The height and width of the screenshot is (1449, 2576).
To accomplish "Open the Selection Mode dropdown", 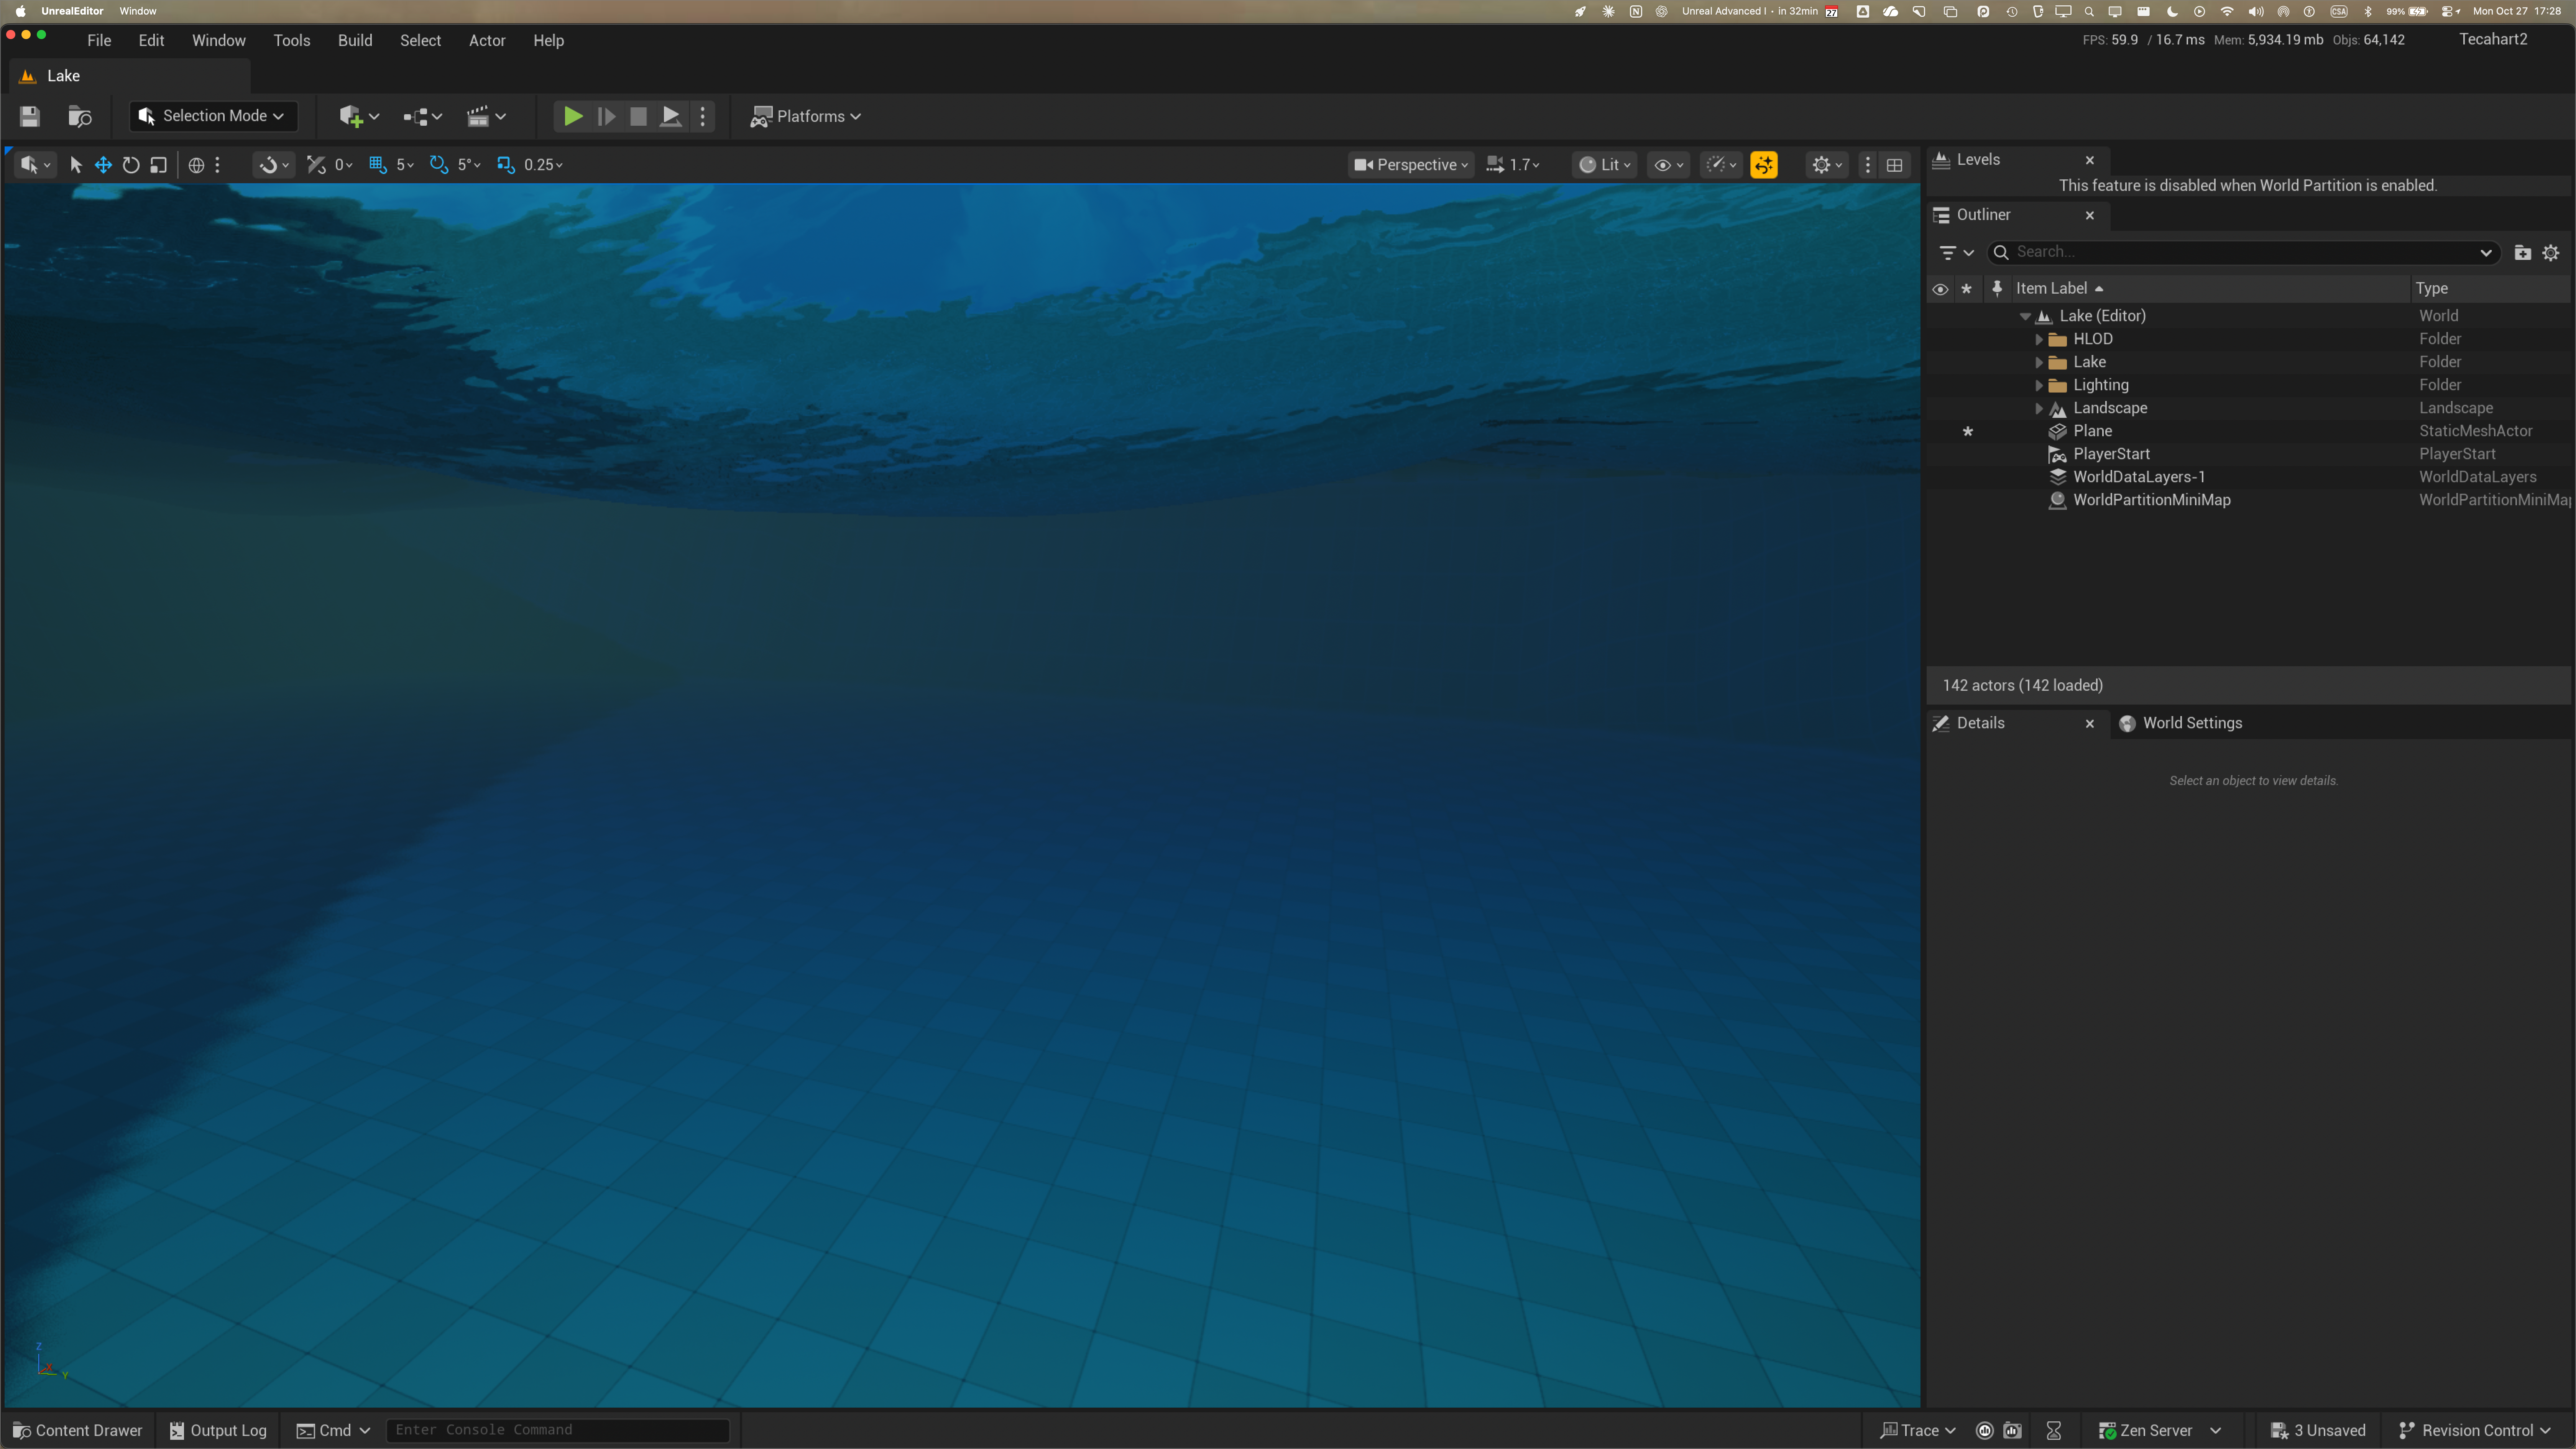I will point(213,116).
